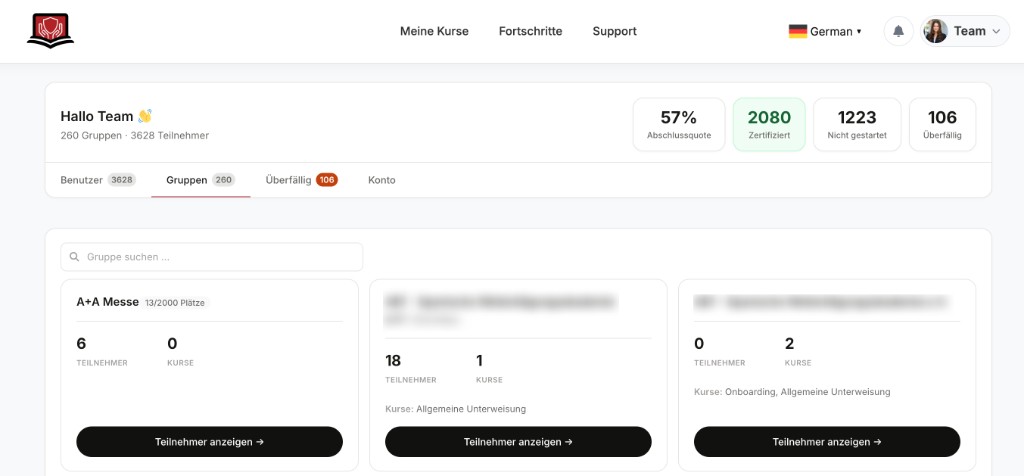Focus the Gruppe suchen search field
The image size is (1024, 476).
click(x=212, y=257)
